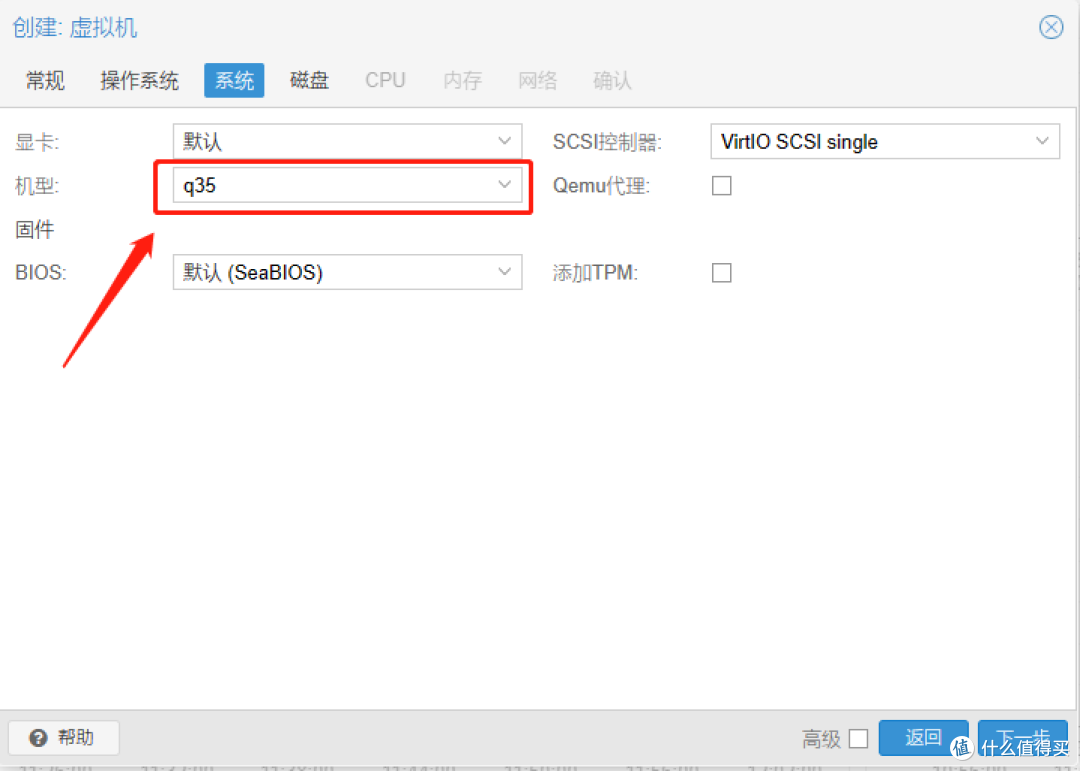Click the 返回 button
Image resolution: width=1080 pixels, height=771 pixels.
pos(924,738)
